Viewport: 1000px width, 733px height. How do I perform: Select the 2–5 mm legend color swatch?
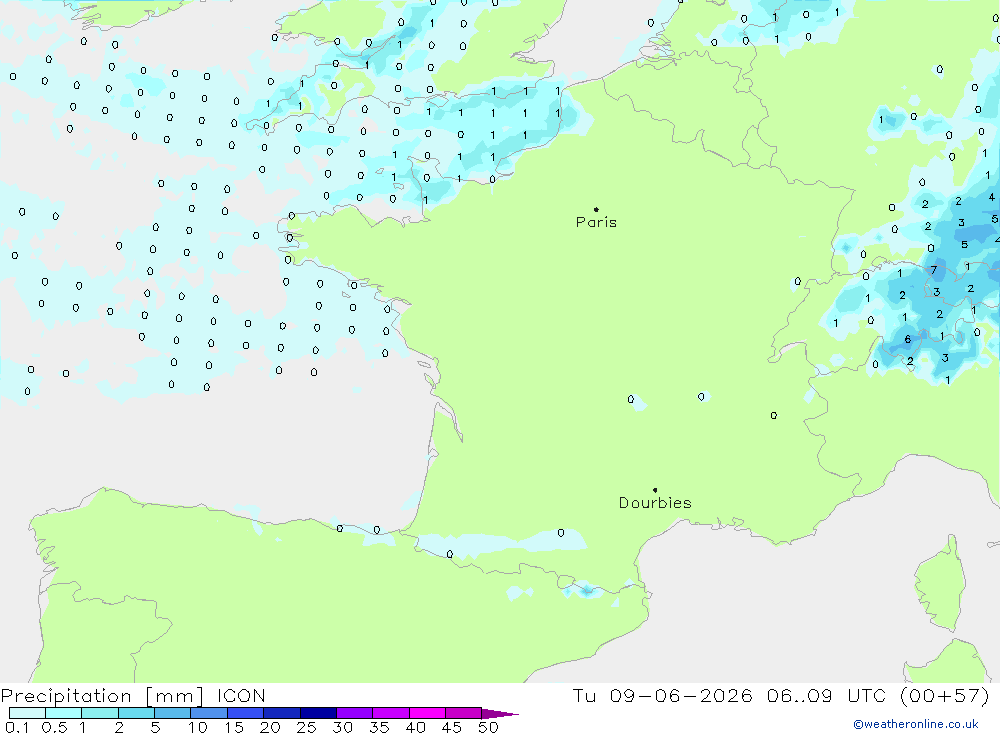click(136, 713)
